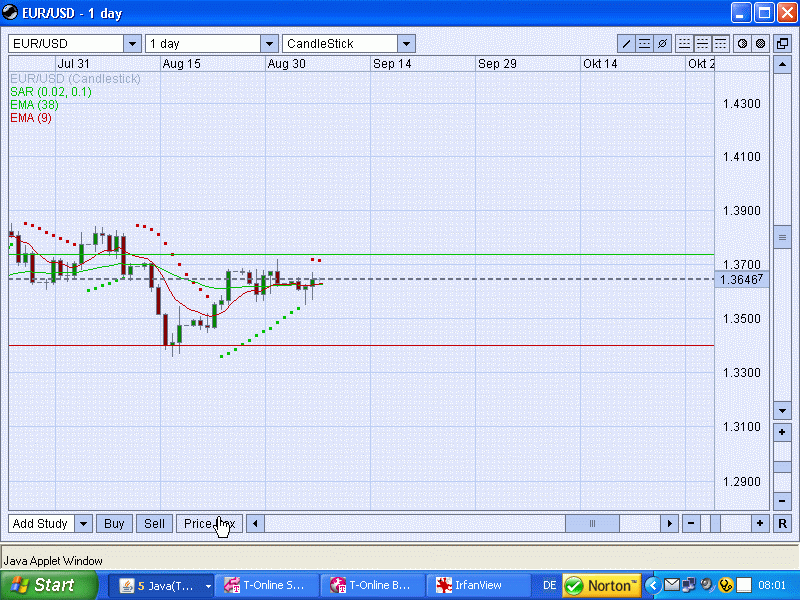Screen dimensions: 800x600
Task: Click the Sell button
Action: click(154, 523)
